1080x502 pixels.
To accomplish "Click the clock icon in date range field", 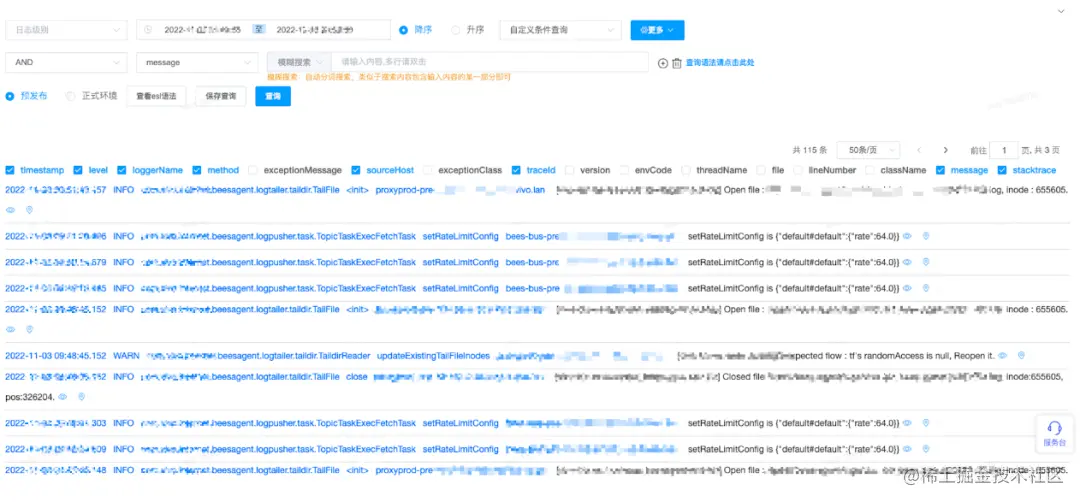I will pyautogui.click(x=148, y=30).
